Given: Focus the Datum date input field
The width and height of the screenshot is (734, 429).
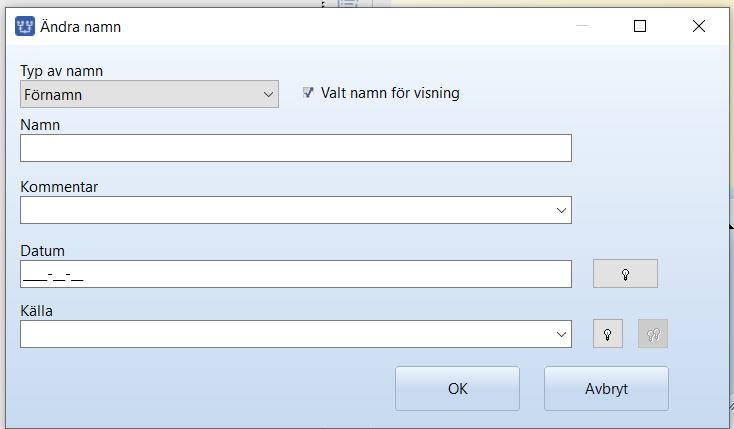Looking at the screenshot, I should point(295,274).
